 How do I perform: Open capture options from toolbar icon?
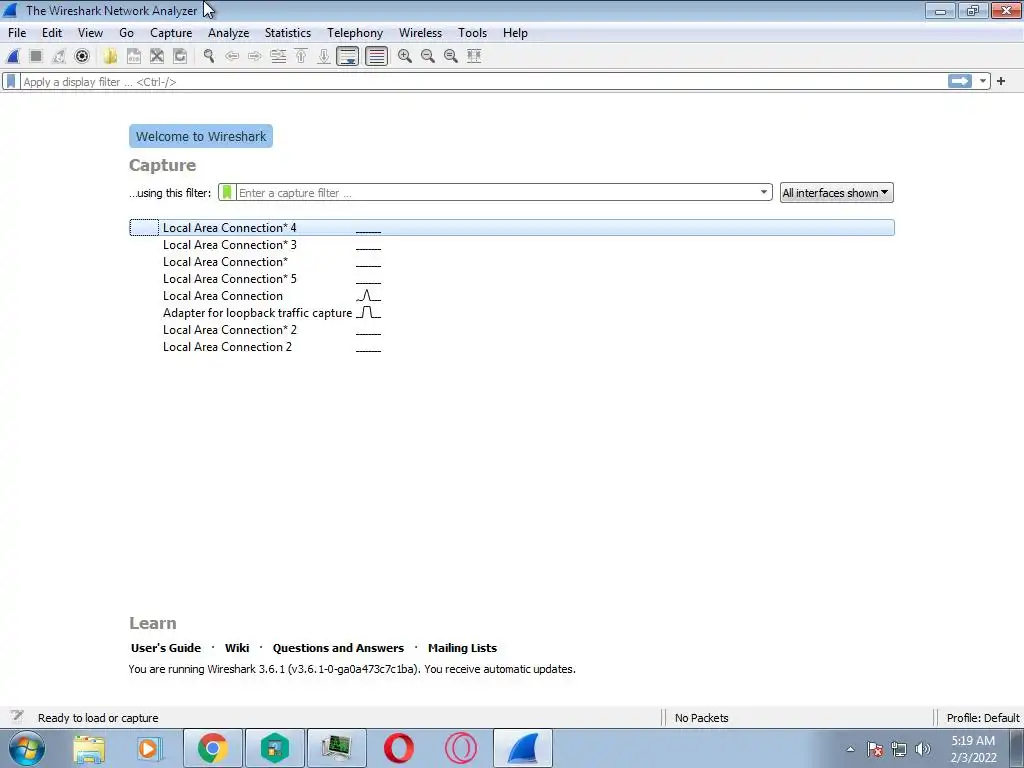(x=82, y=56)
